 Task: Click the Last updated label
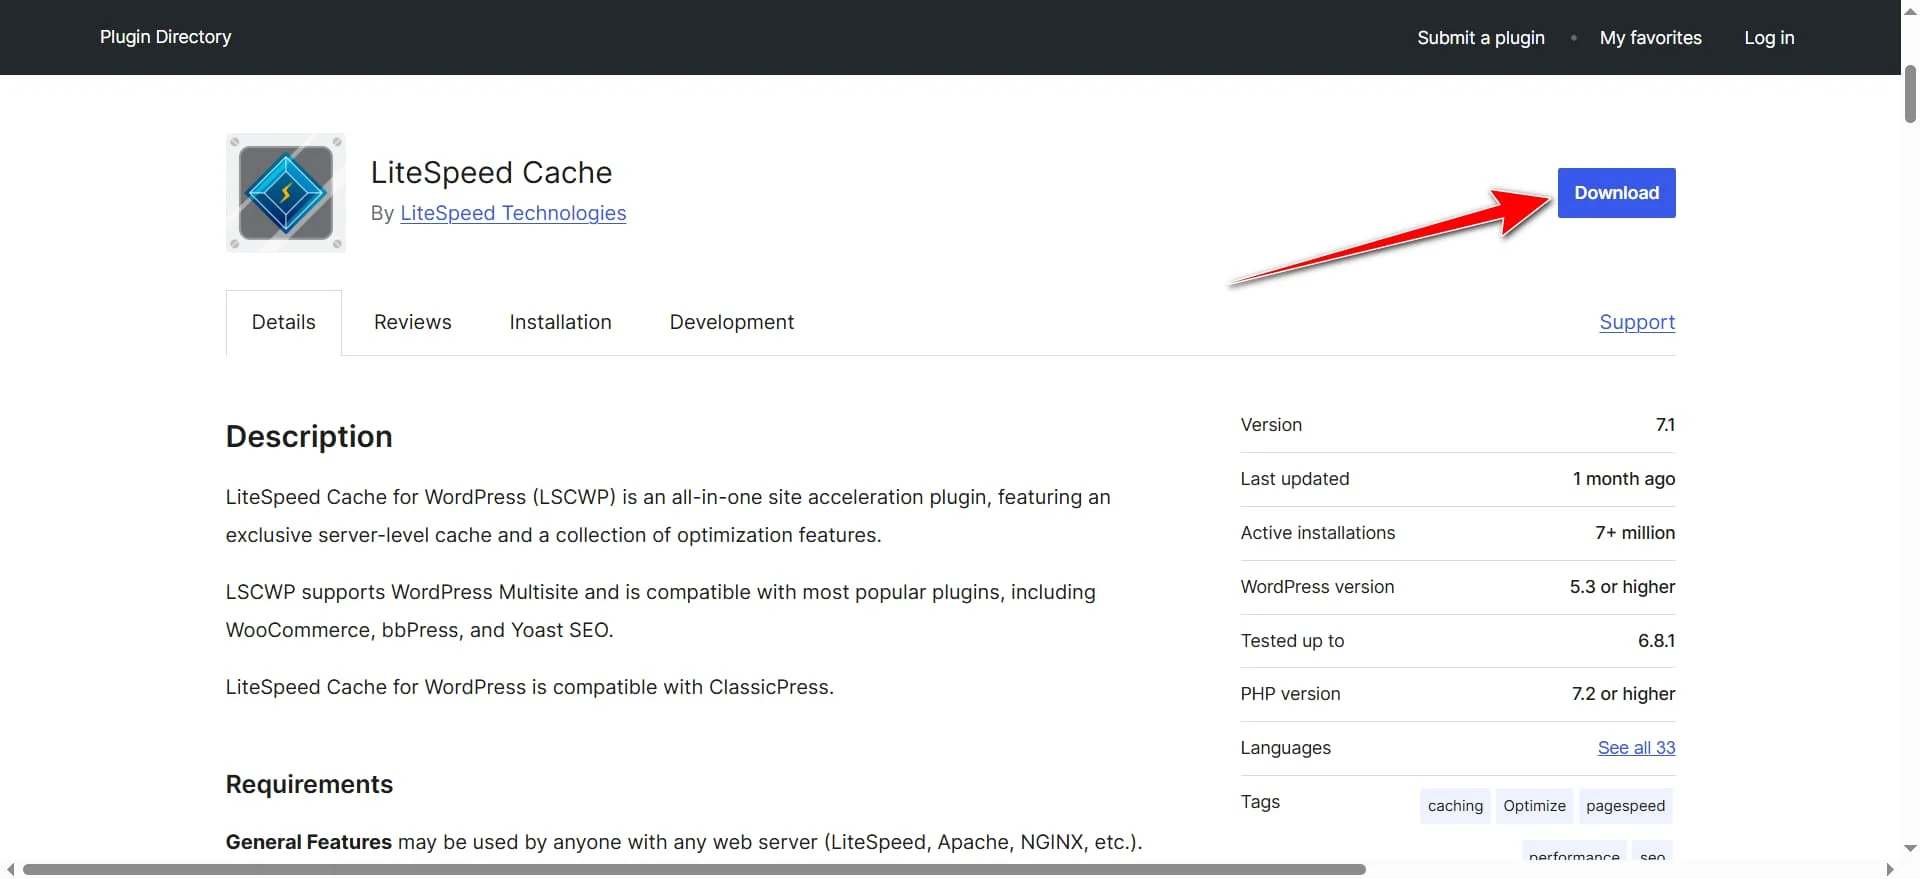[1295, 479]
